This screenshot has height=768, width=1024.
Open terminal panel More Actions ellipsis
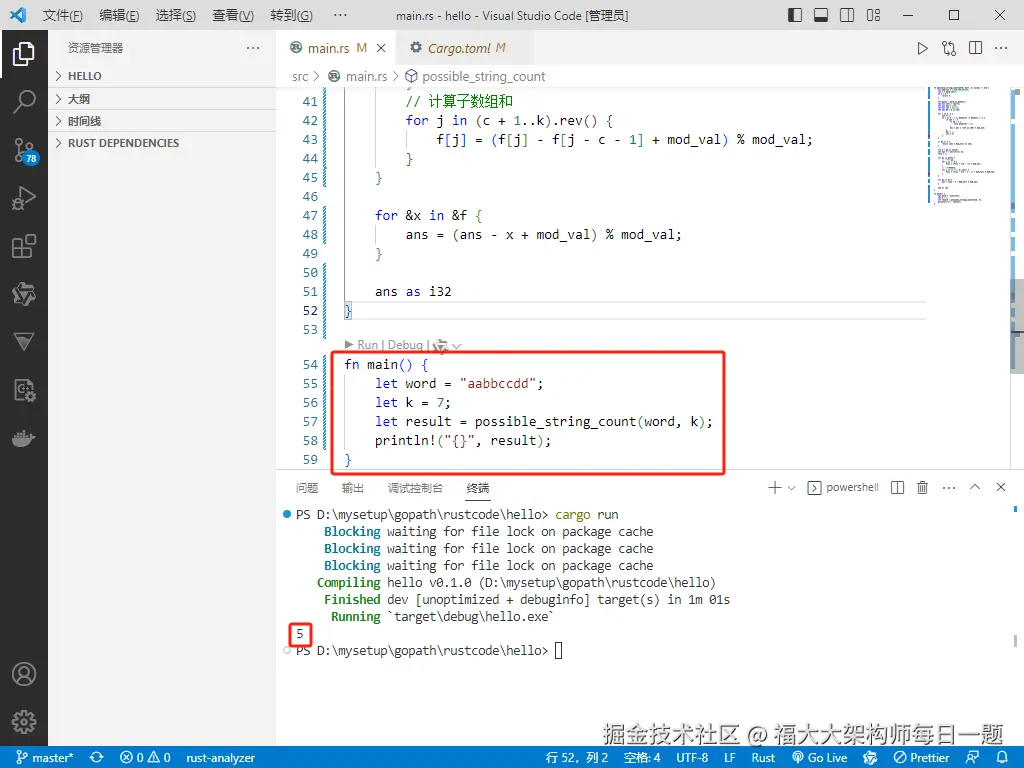949,487
